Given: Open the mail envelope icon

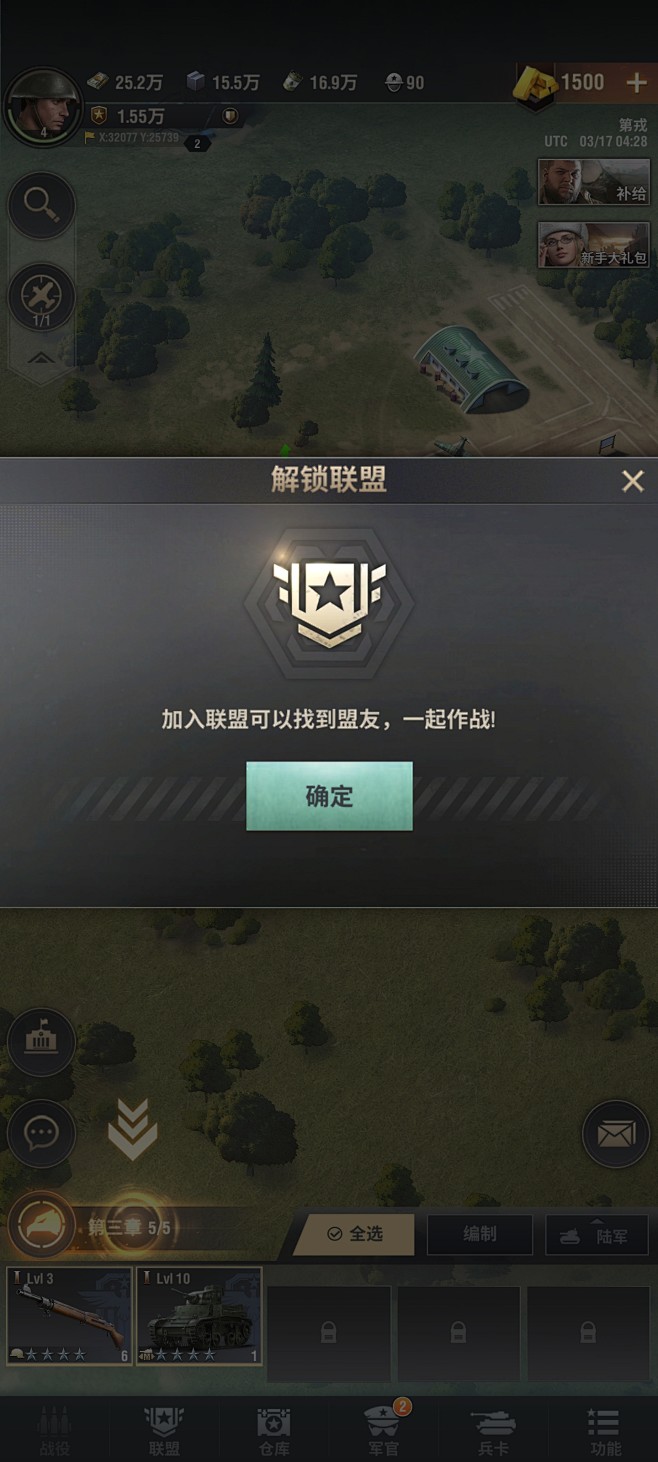Looking at the screenshot, I should [x=616, y=1134].
